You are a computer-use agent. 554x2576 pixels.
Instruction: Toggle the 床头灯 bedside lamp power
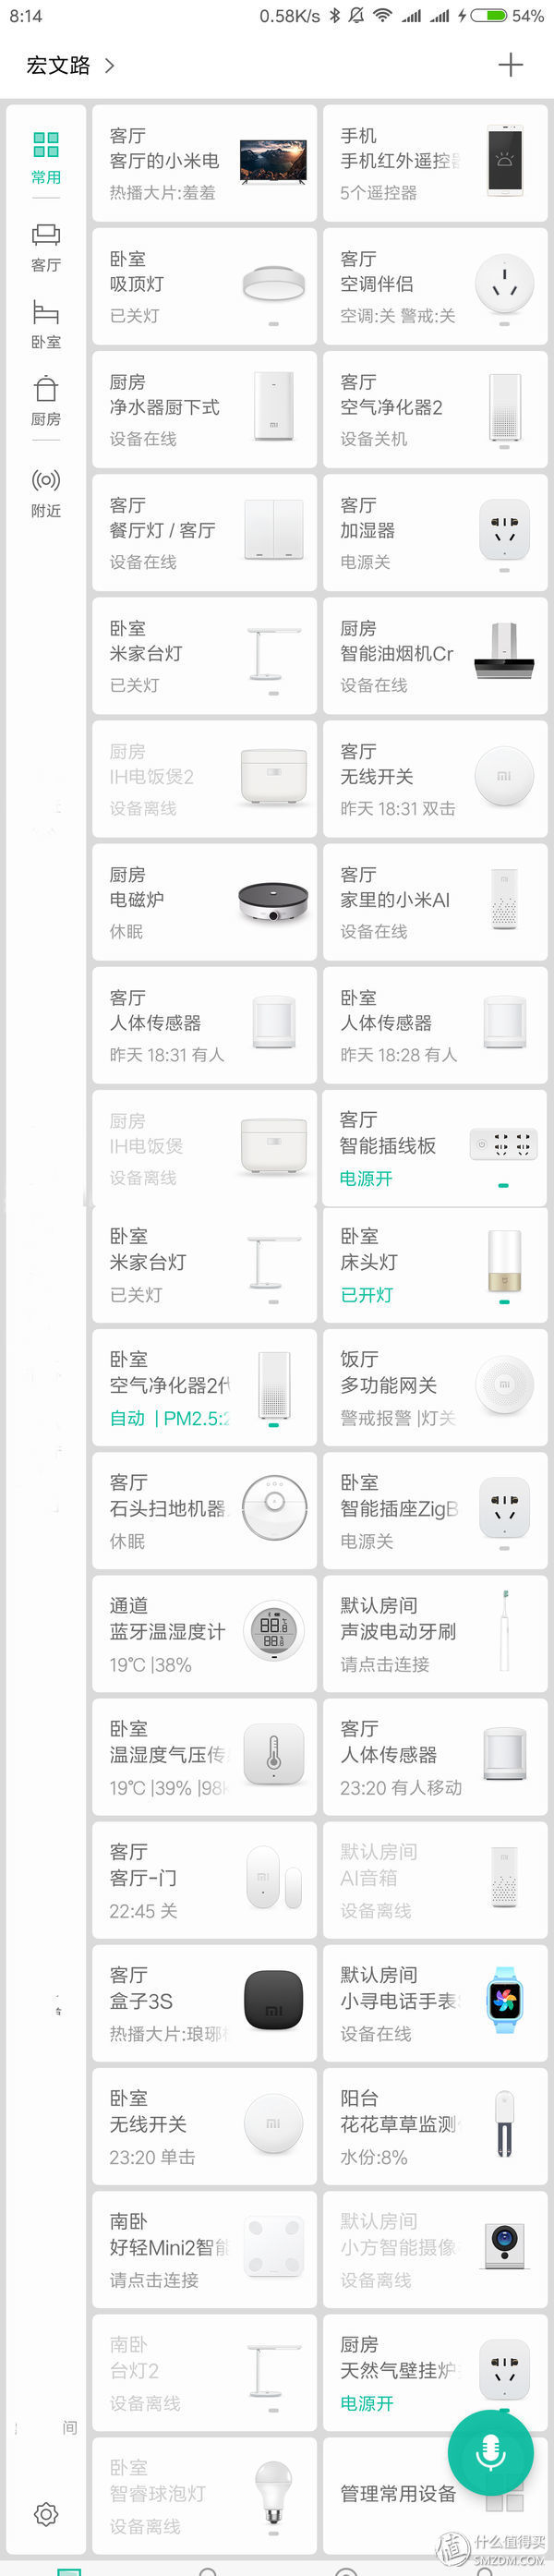coord(504,1302)
